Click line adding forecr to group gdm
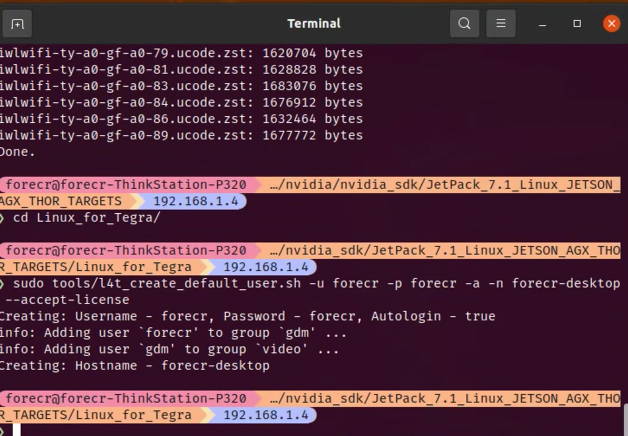Viewport: 628px width, 436px height. (x=173, y=333)
